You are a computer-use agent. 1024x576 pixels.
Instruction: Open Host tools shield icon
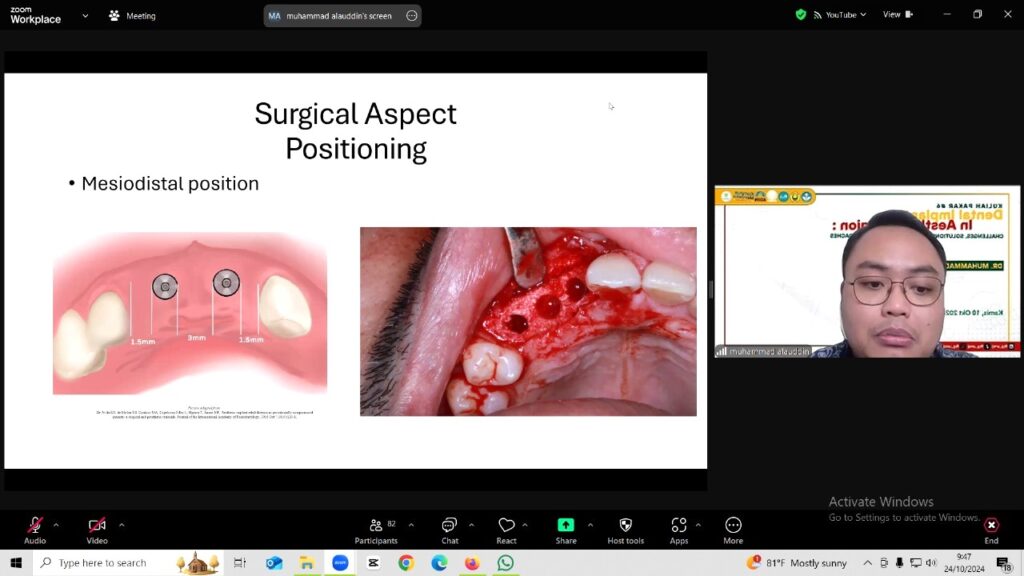click(x=626, y=530)
